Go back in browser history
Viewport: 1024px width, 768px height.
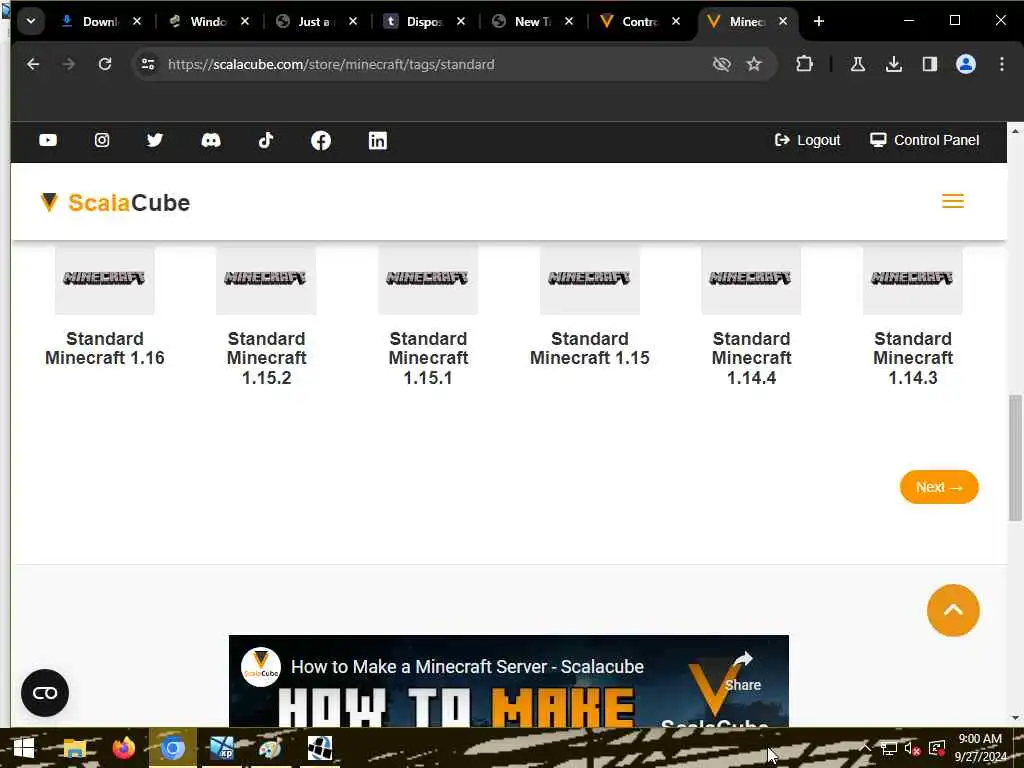point(33,64)
